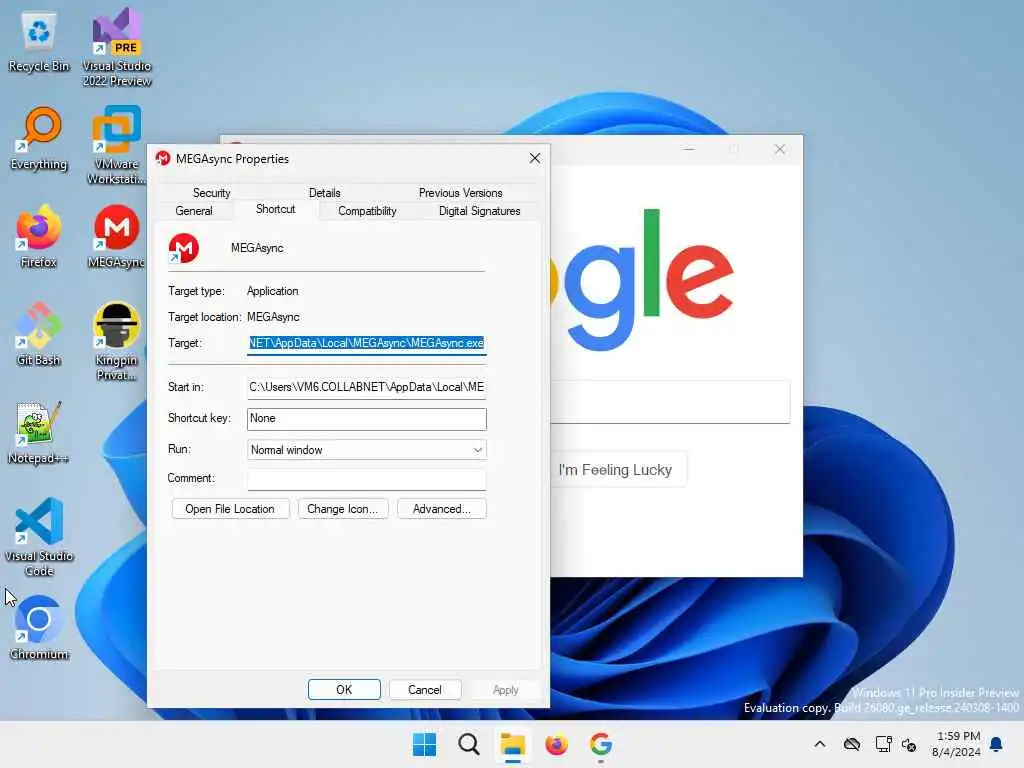
Task: Select Visual Studio Code desktop icon
Action: point(39,537)
